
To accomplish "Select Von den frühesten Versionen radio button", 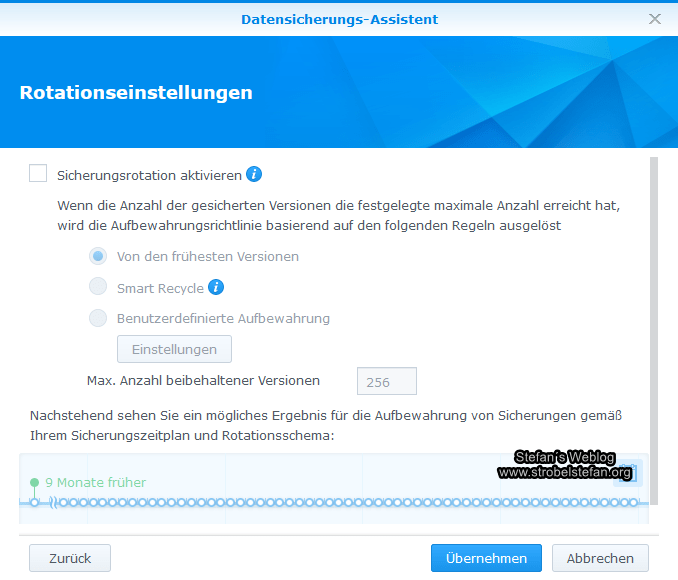I will [x=98, y=256].
